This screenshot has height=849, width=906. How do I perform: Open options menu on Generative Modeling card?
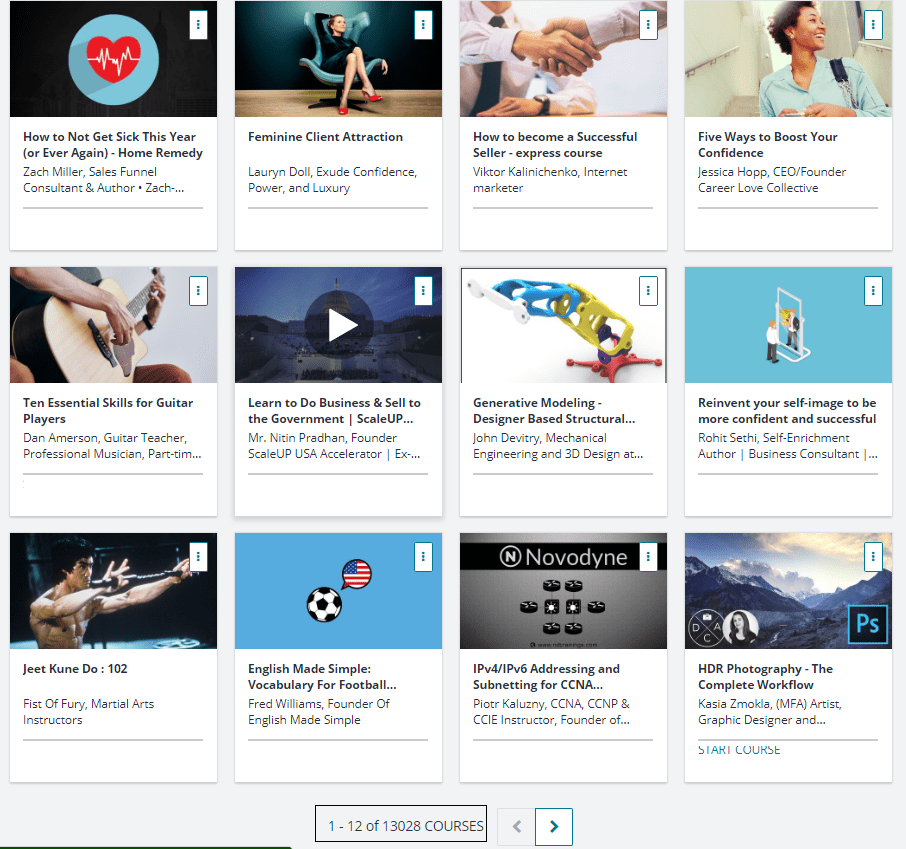point(648,291)
